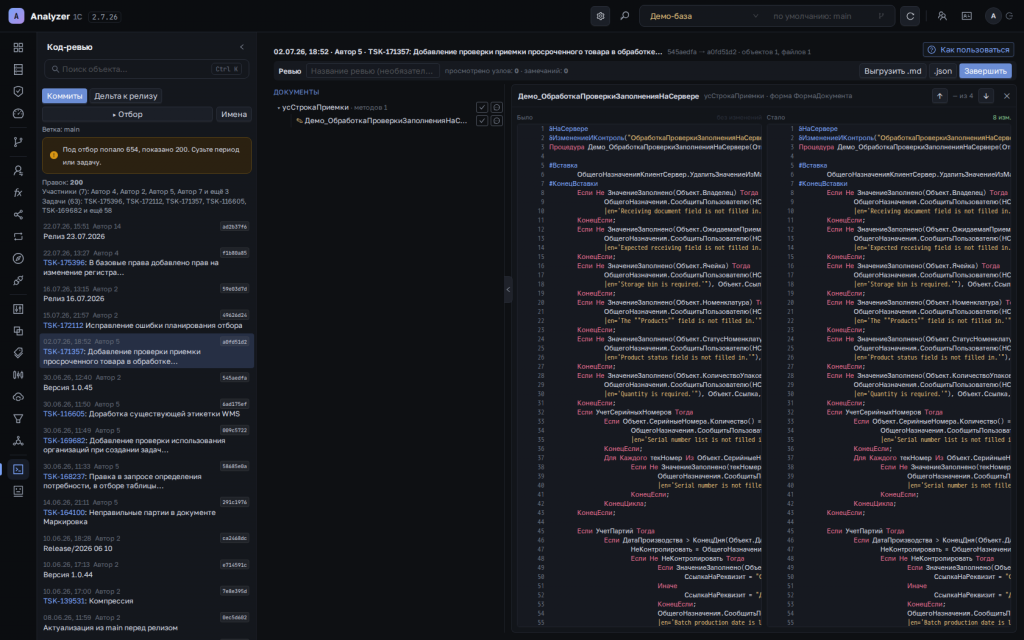Open the plug connector icon in sidebar
Screen dimensions: 1024x640
(x=18, y=281)
